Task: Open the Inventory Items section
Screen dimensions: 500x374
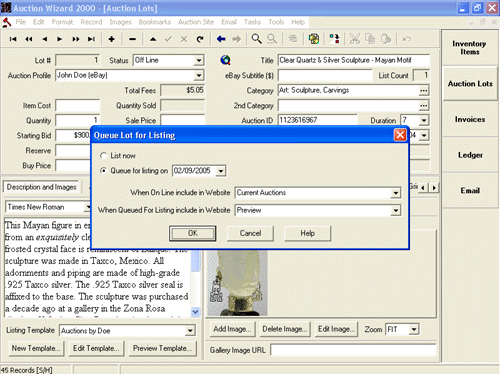Action: (x=469, y=48)
